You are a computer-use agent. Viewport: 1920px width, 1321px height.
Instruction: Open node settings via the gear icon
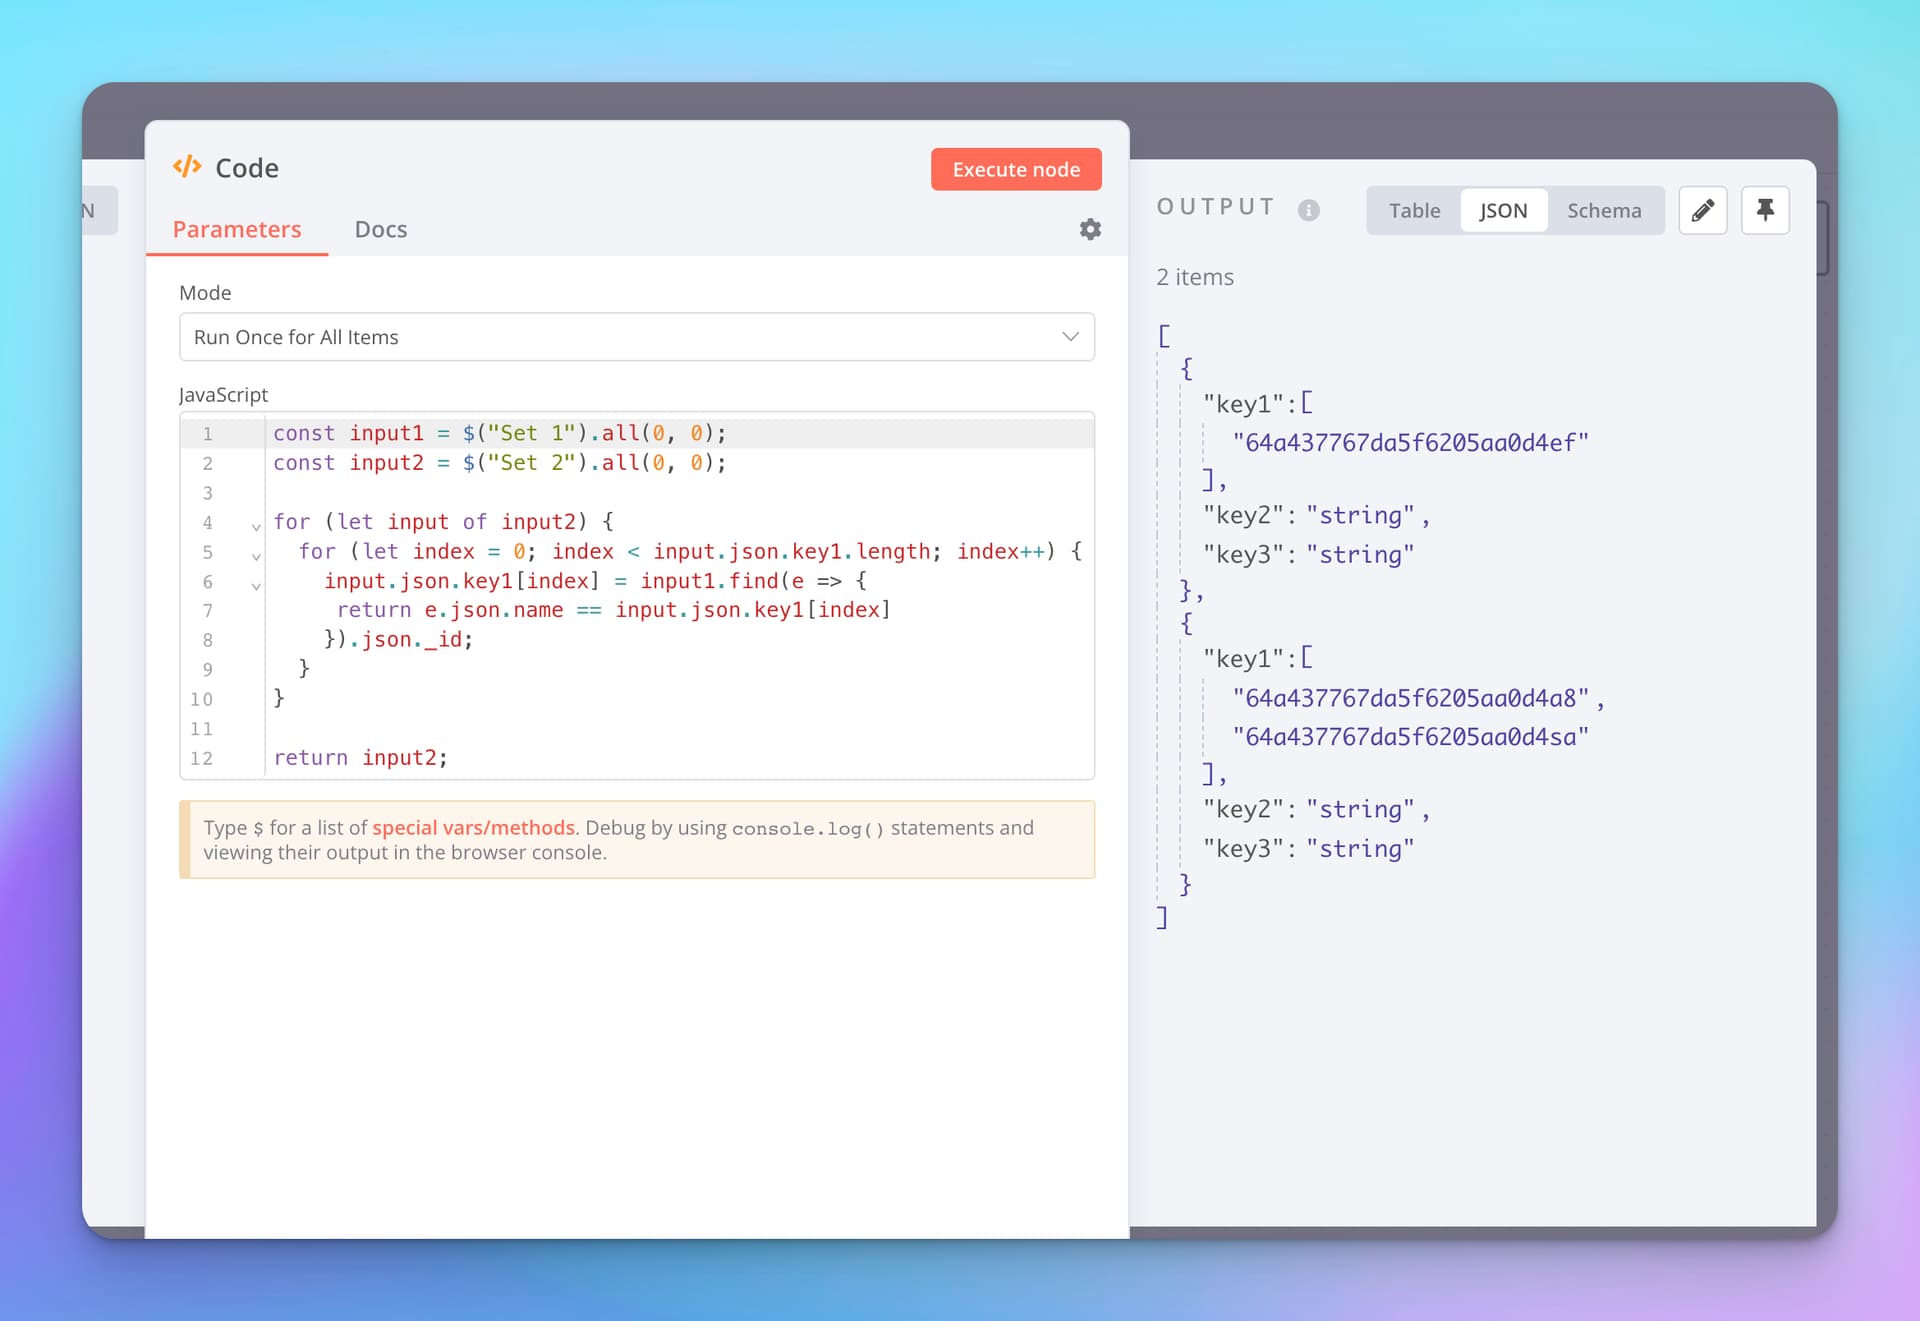(x=1090, y=229)
